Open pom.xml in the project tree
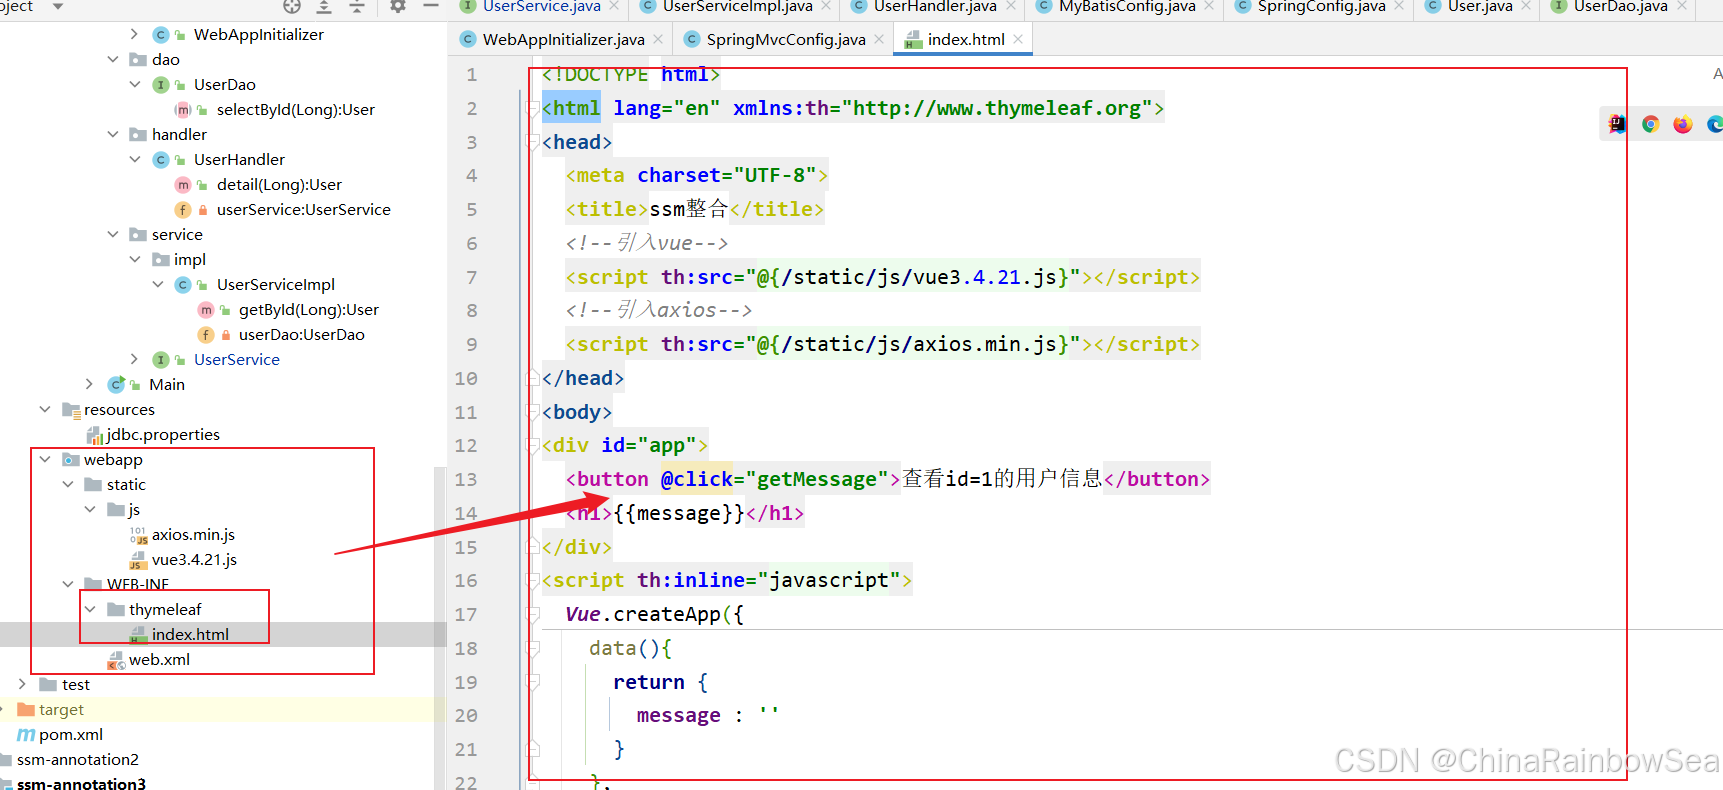 (70, 734)
